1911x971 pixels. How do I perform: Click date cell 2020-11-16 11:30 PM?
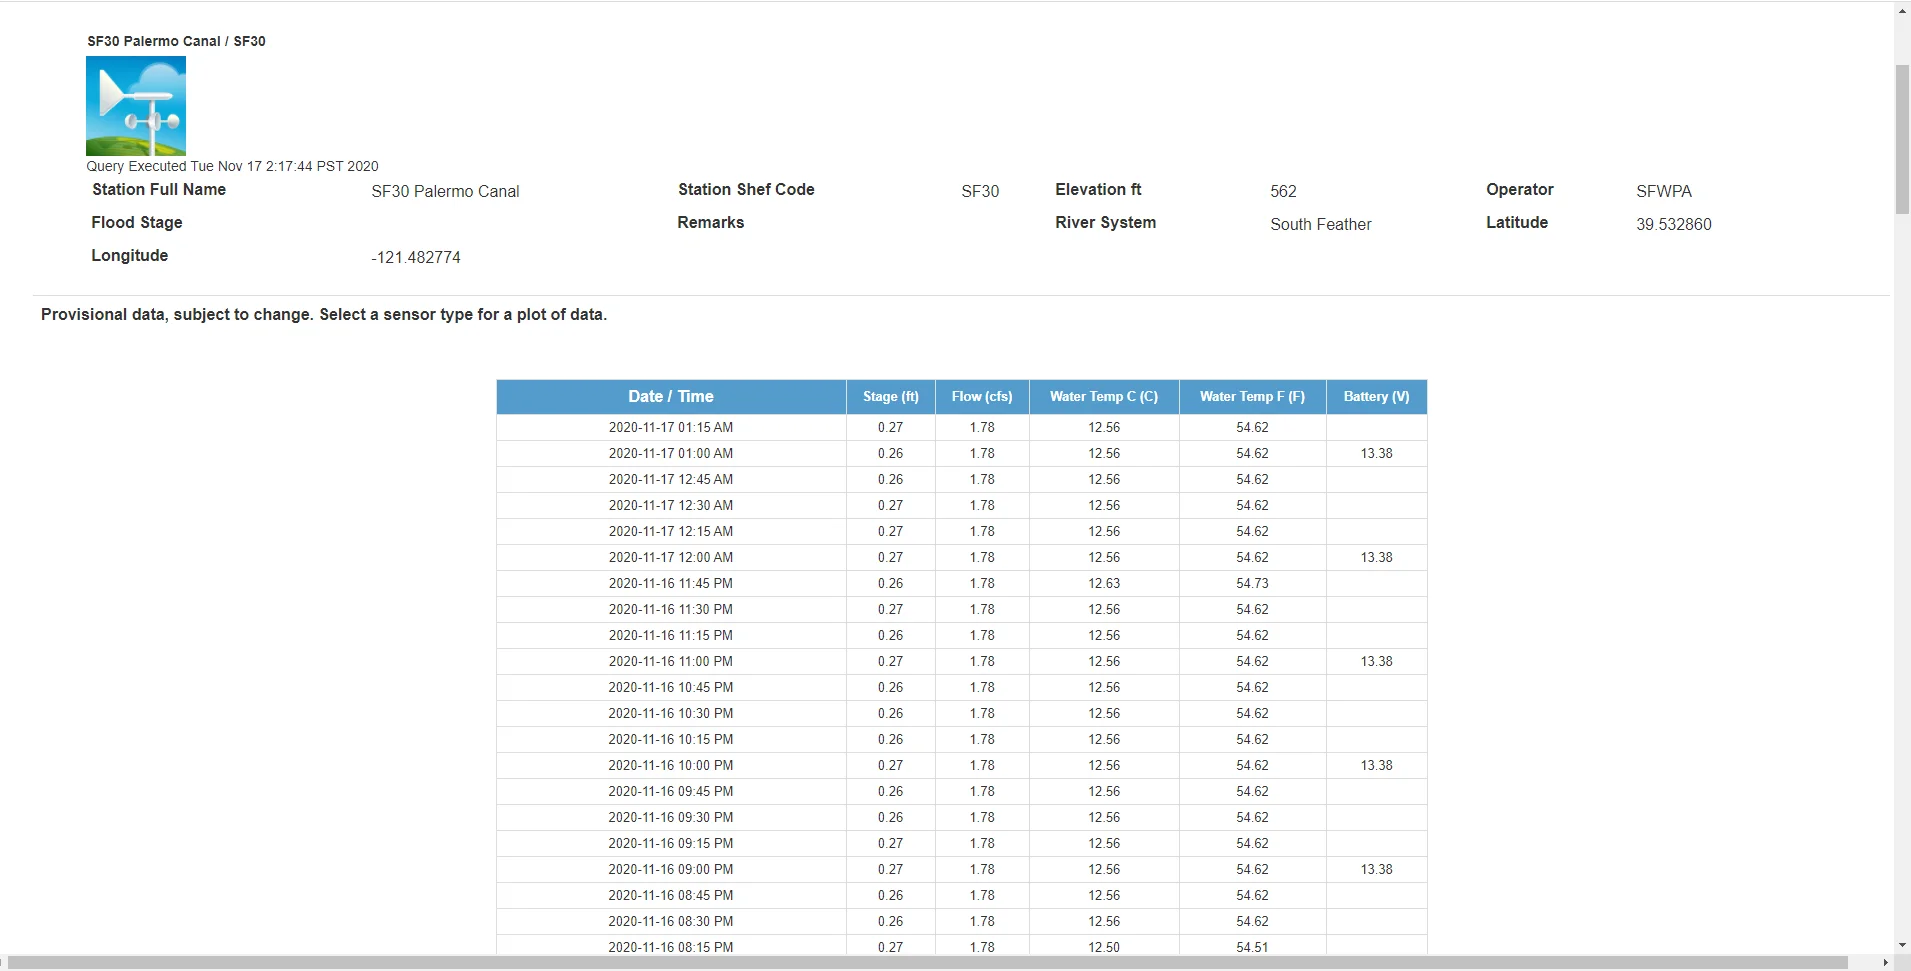coord(671,609)
